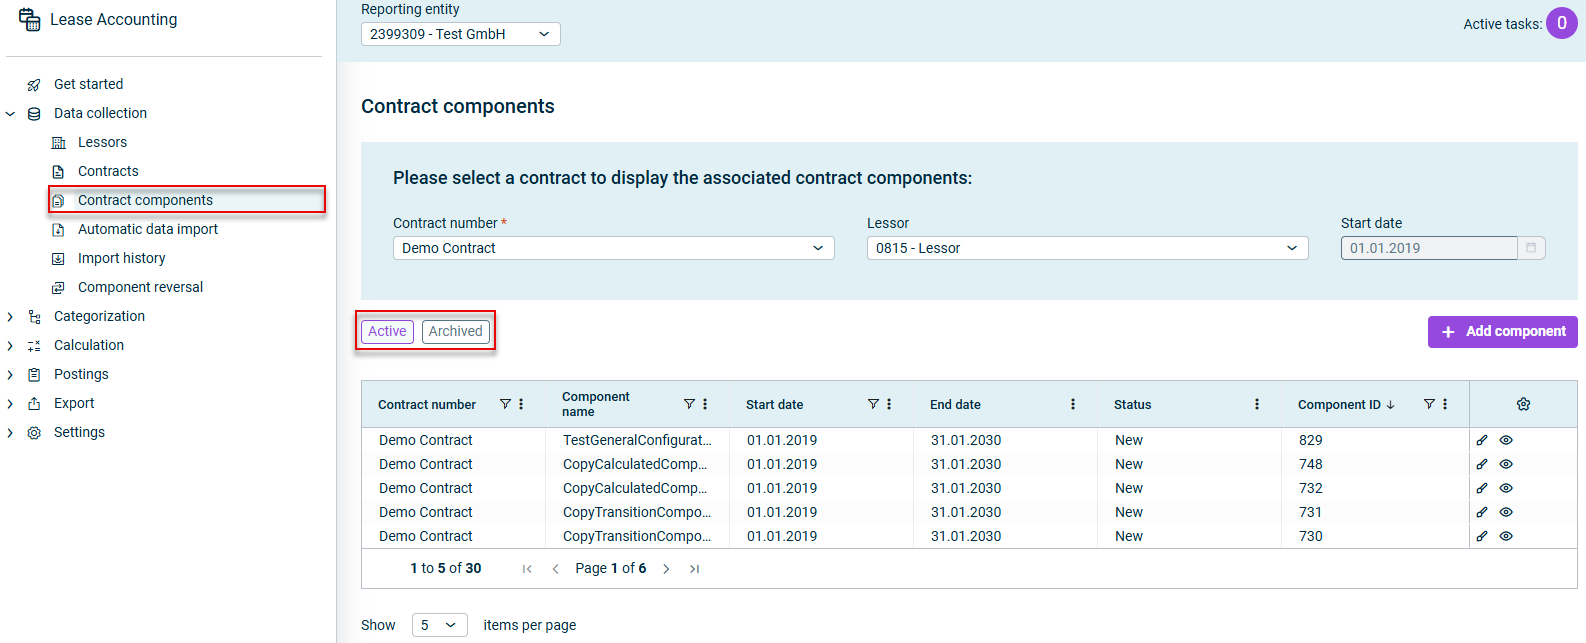The image size is (1586, 643).
Task: Click the document icon beside Contracts
Action: click(58, 172)
